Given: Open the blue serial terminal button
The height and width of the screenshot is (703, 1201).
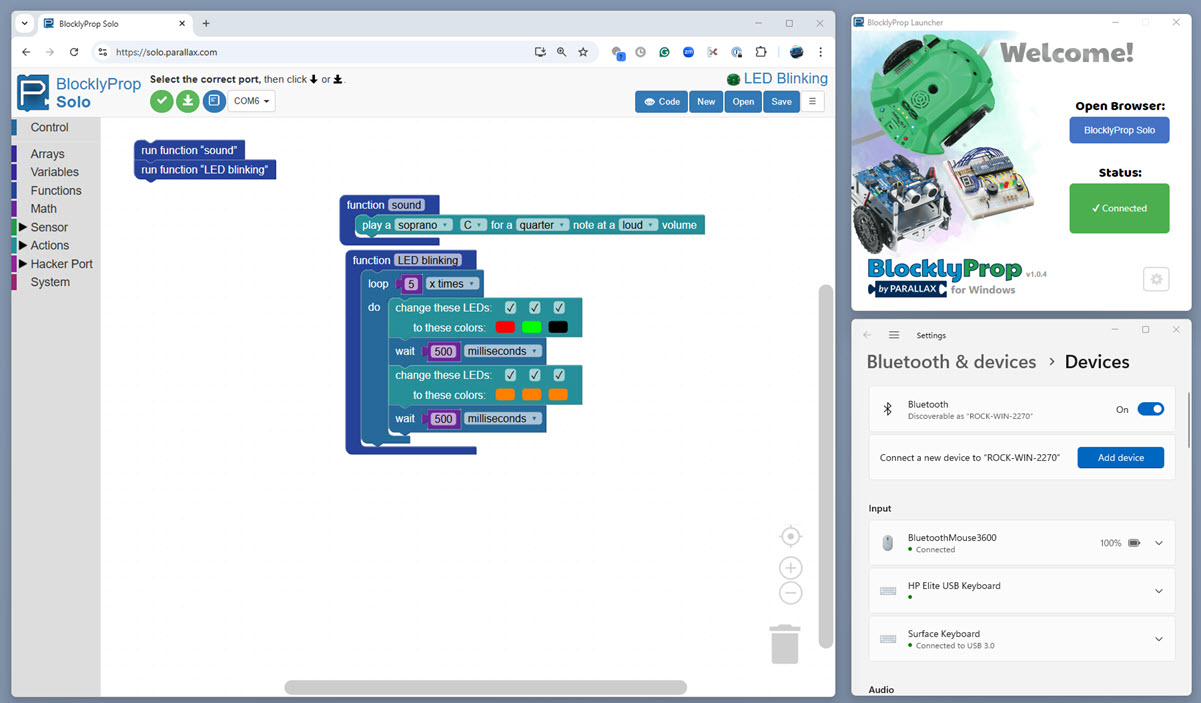Looking at the screenshot, I should (214, 101).
